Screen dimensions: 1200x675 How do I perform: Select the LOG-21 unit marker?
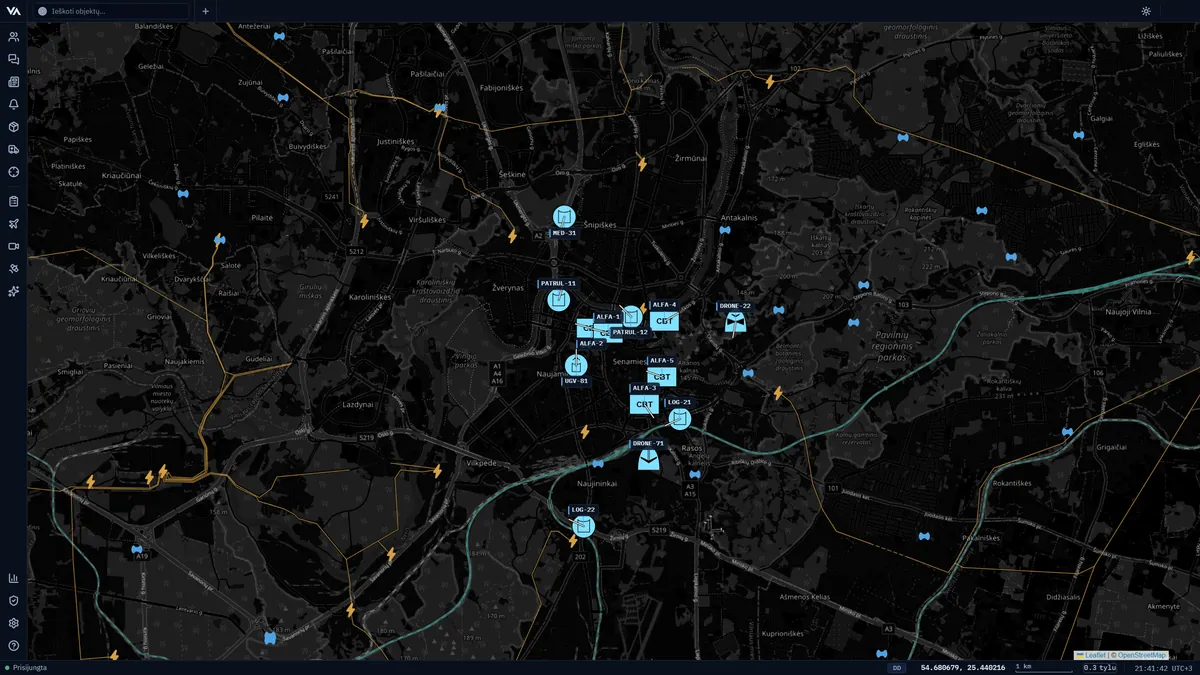click(x=679, y=418)
